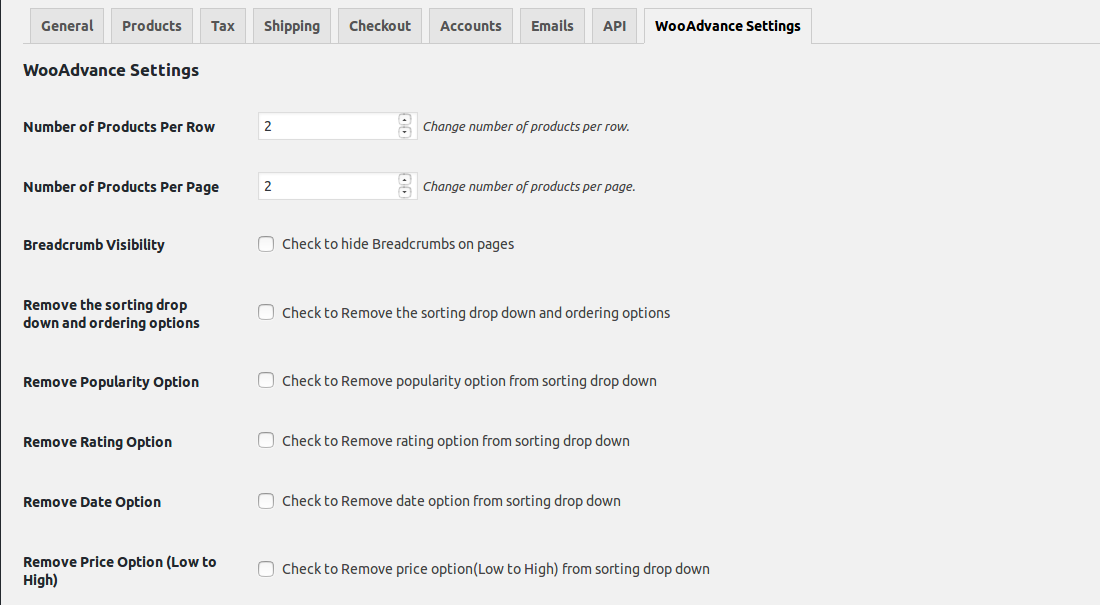The width and height of the screenshot is (1100, 605).
Task: Open the General settings tab
Action: coord(67,26)
